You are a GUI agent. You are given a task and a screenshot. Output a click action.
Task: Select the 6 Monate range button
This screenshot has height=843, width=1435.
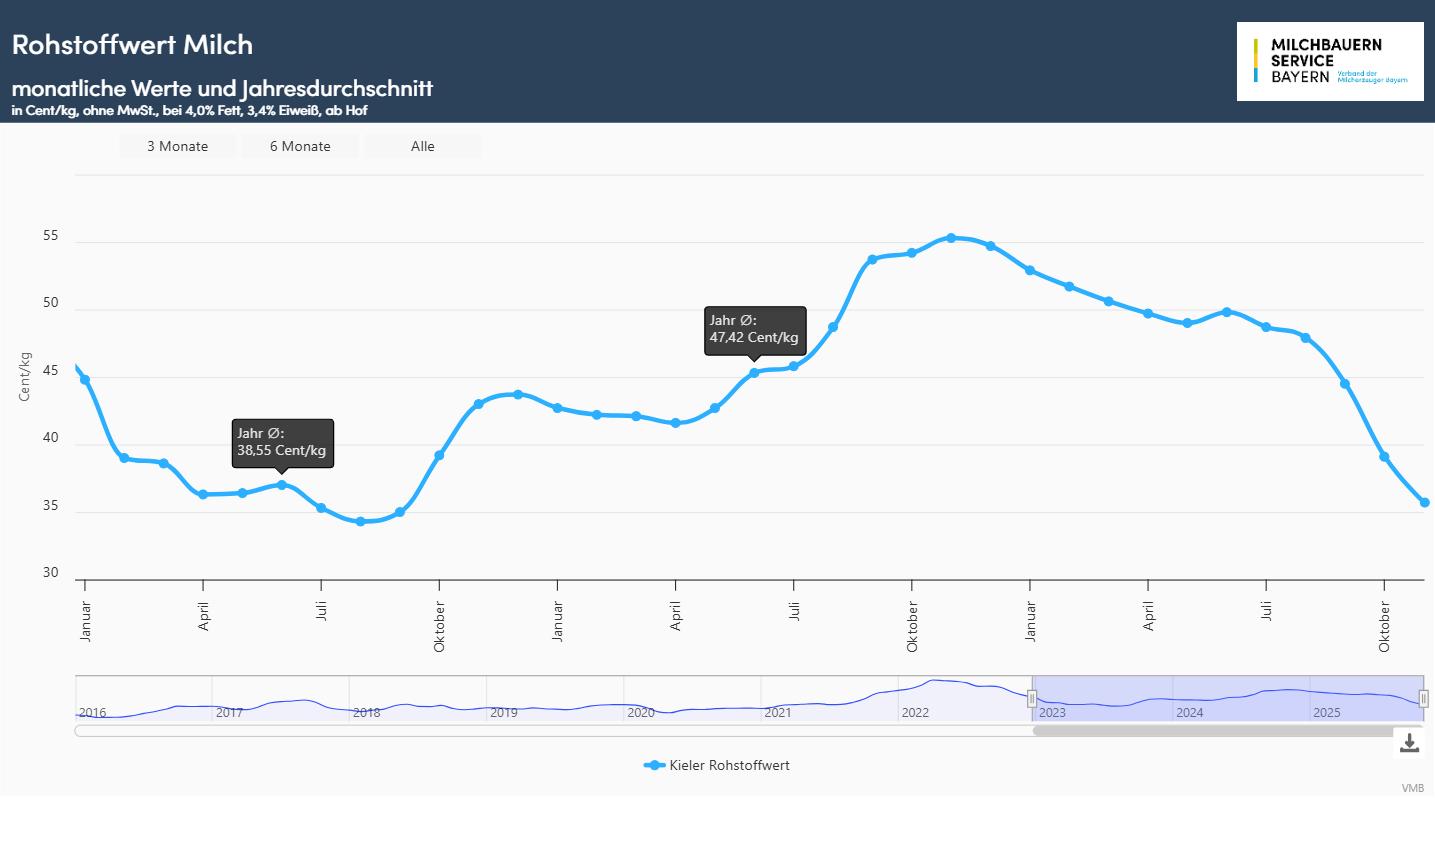(300, 146)
